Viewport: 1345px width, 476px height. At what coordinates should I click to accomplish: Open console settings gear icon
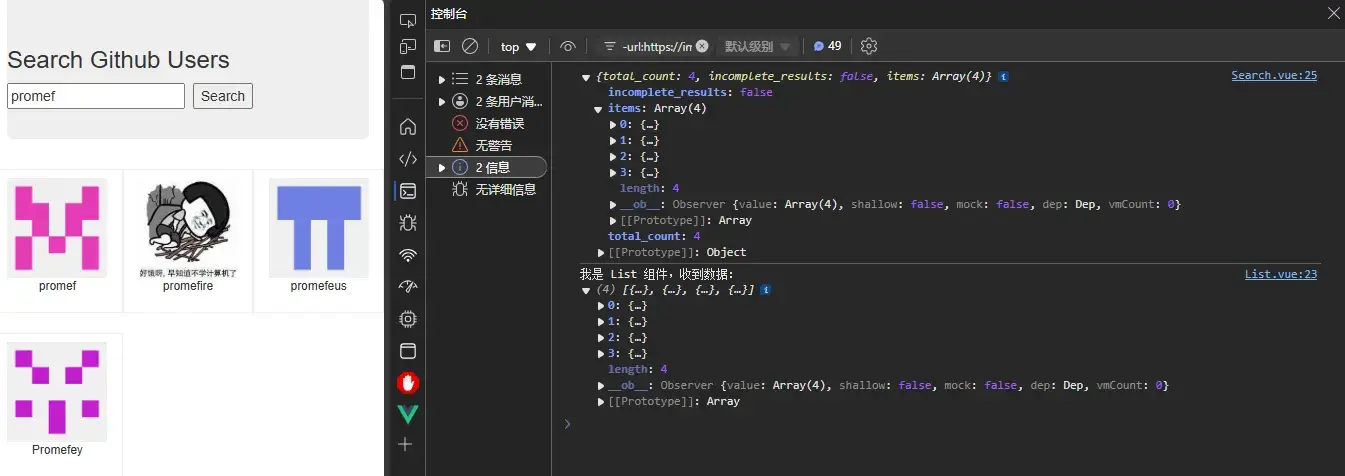869,46
